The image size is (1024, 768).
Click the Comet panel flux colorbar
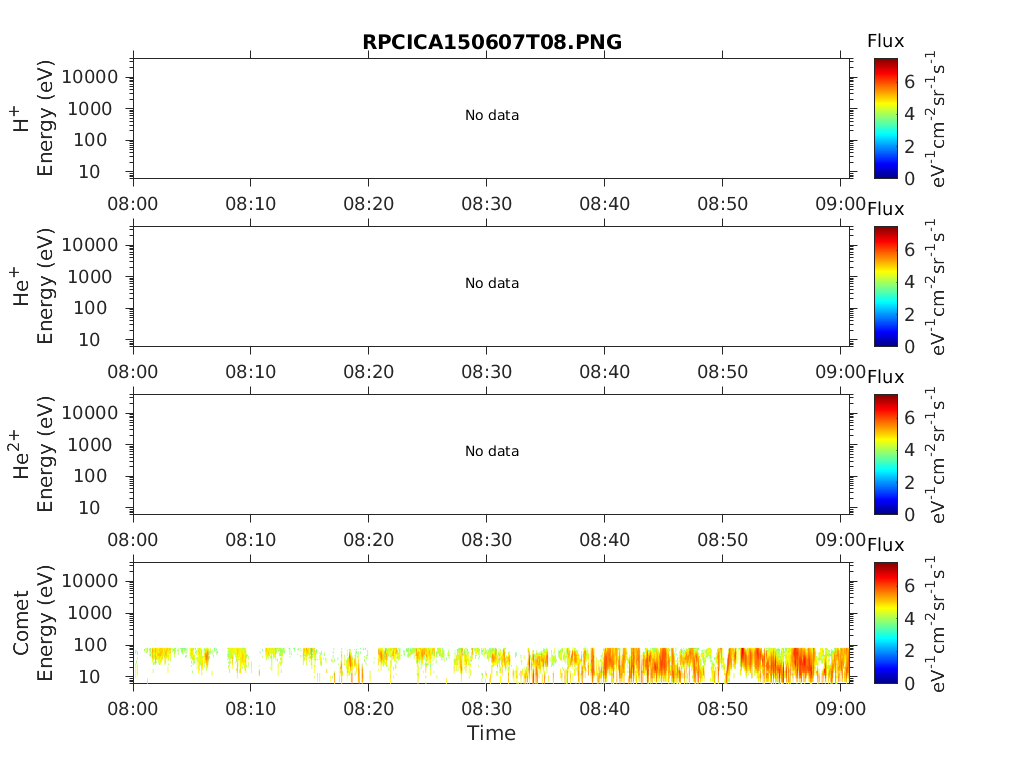tap(886, 622)
